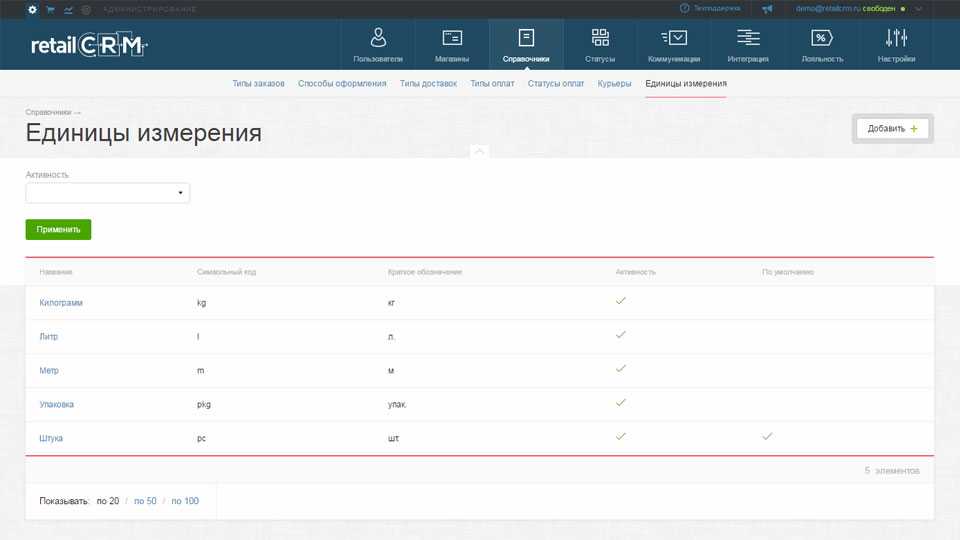This screenshot has height=540, width=960.
Task: Click the megaphone announcements icon
Action: click(767, 9)
